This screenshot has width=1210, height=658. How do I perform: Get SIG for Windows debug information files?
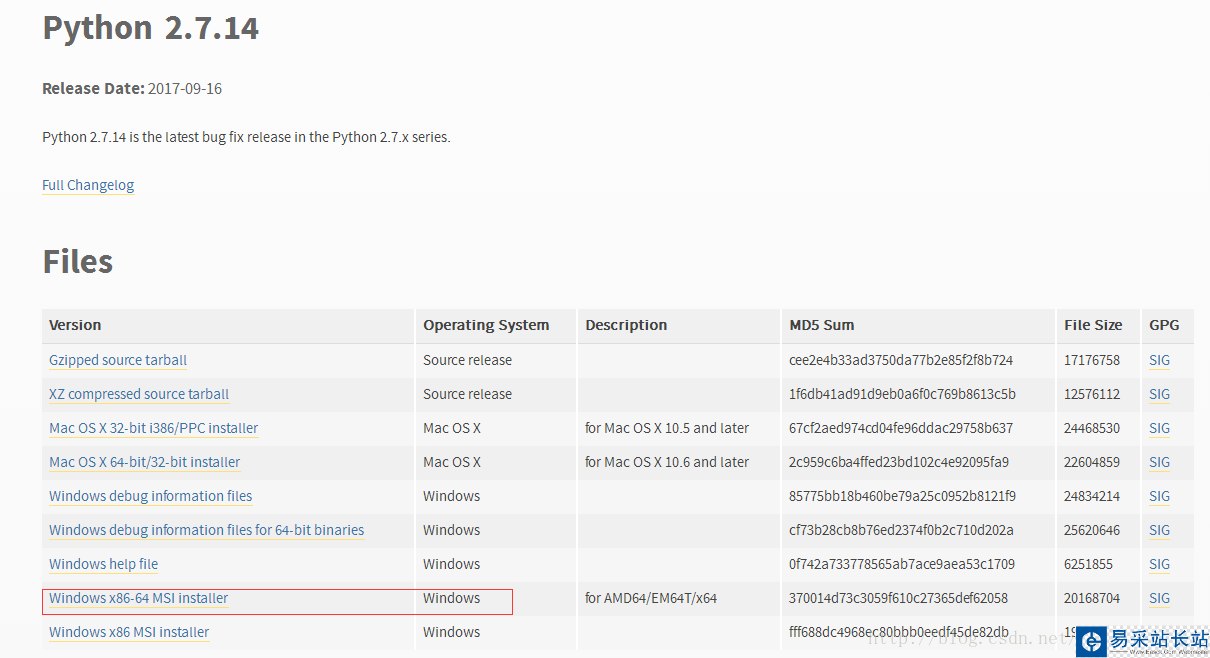point(1159,496)
